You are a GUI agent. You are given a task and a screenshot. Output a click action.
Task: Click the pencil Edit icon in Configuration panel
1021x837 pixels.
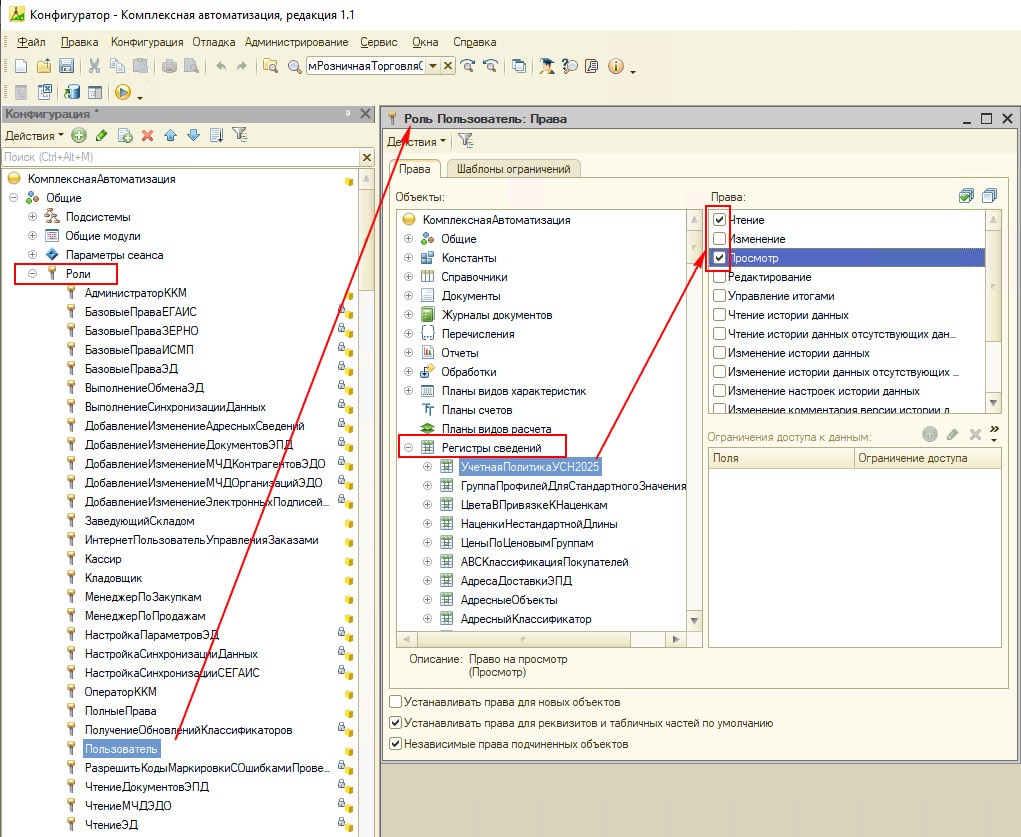[x=101, y=135]
